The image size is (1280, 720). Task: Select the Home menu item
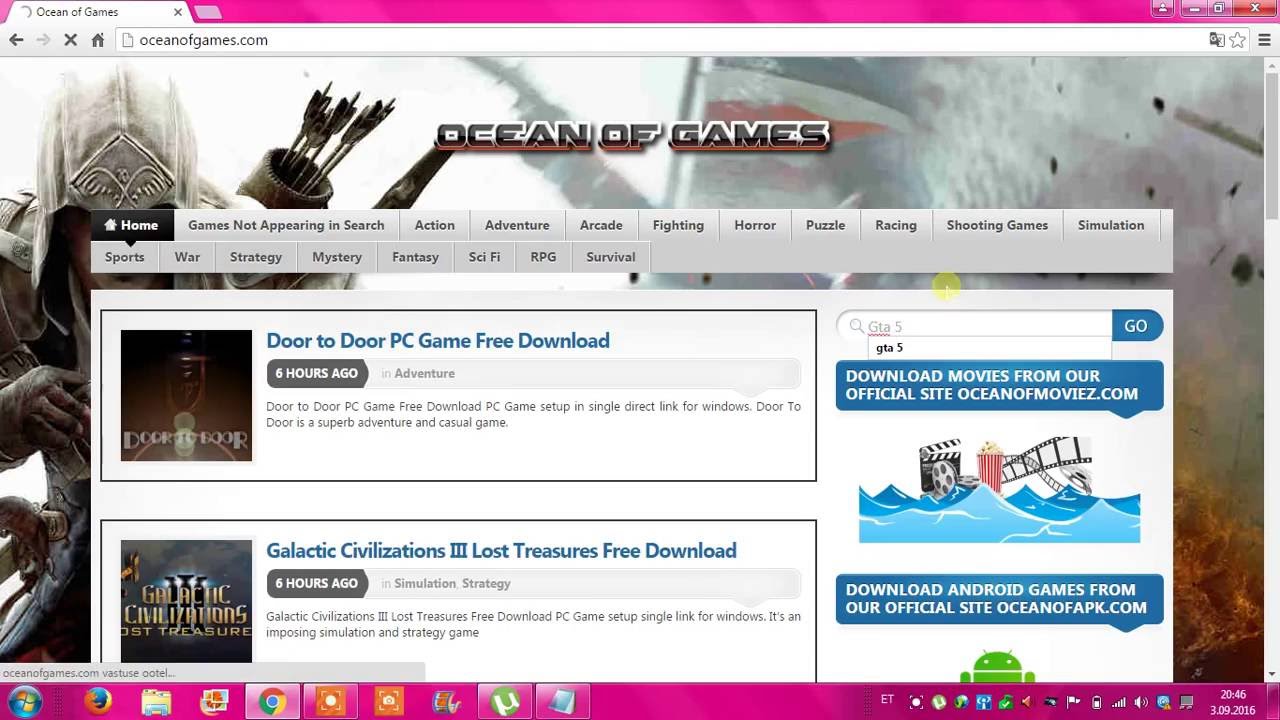click(131, 225)
